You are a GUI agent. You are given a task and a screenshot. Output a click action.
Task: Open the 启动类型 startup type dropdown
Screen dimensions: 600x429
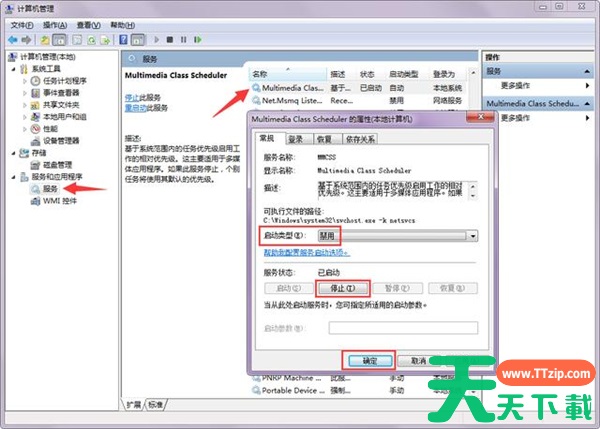[x=473, y=236]
